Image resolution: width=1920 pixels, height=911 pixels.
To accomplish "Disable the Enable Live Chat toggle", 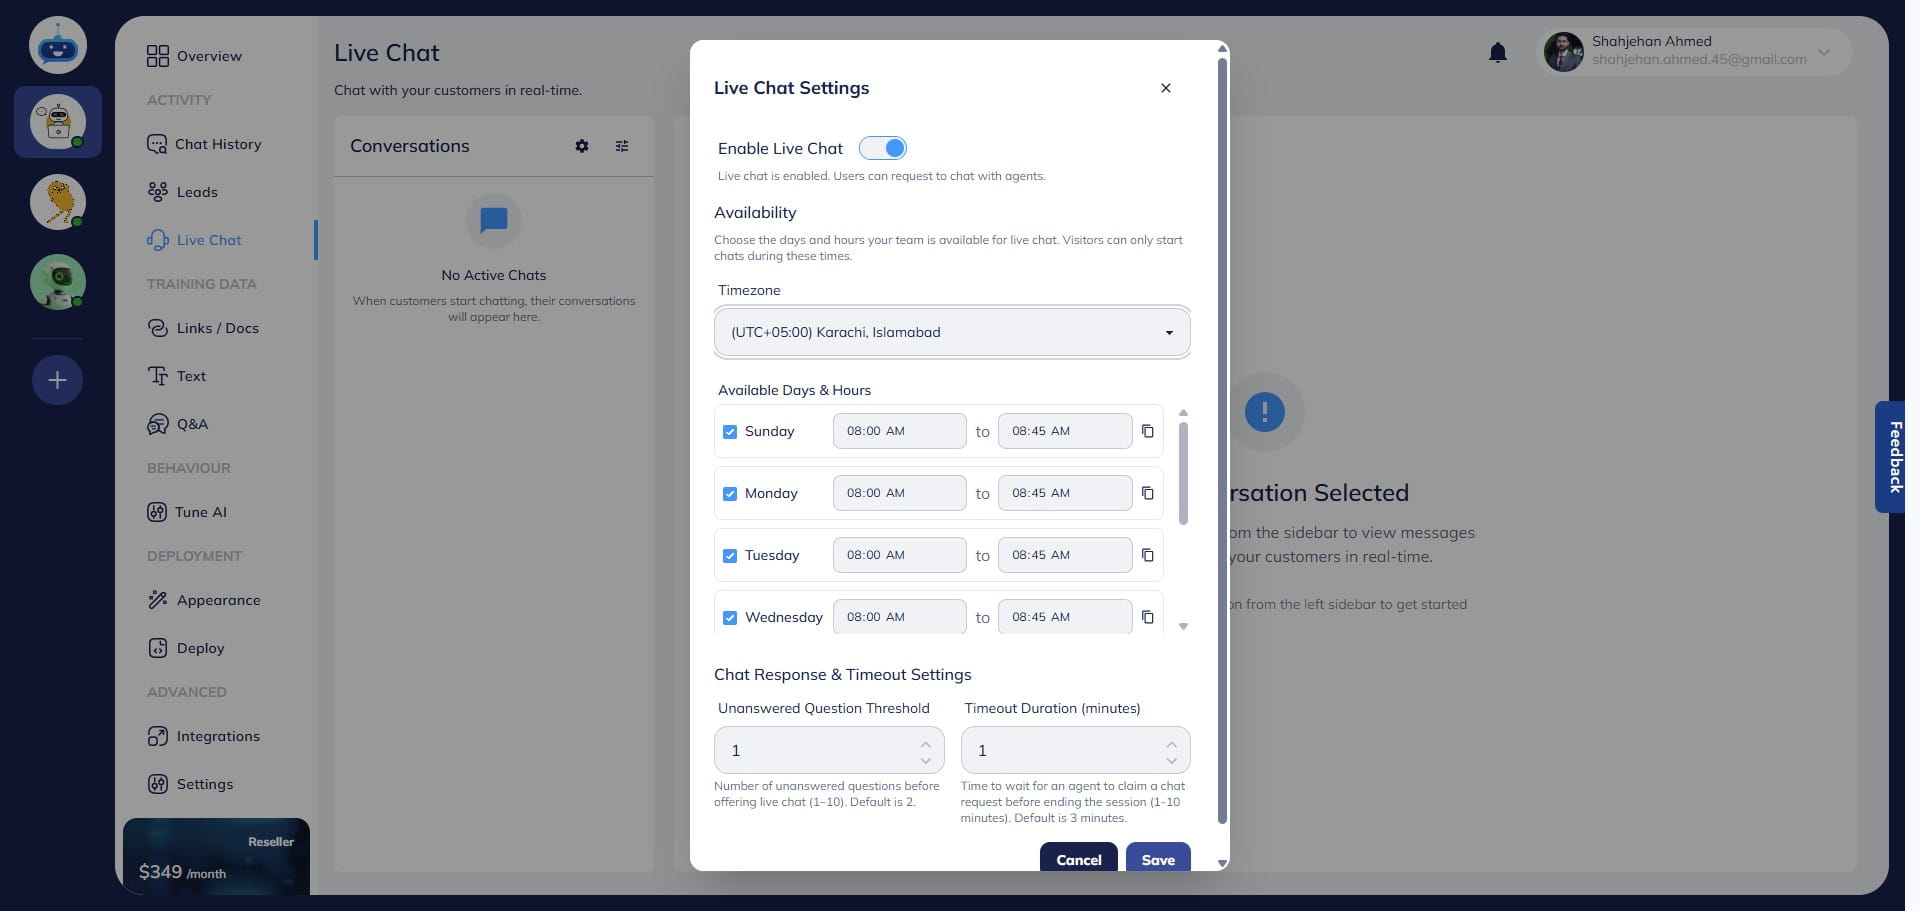I will click(883, 147).
